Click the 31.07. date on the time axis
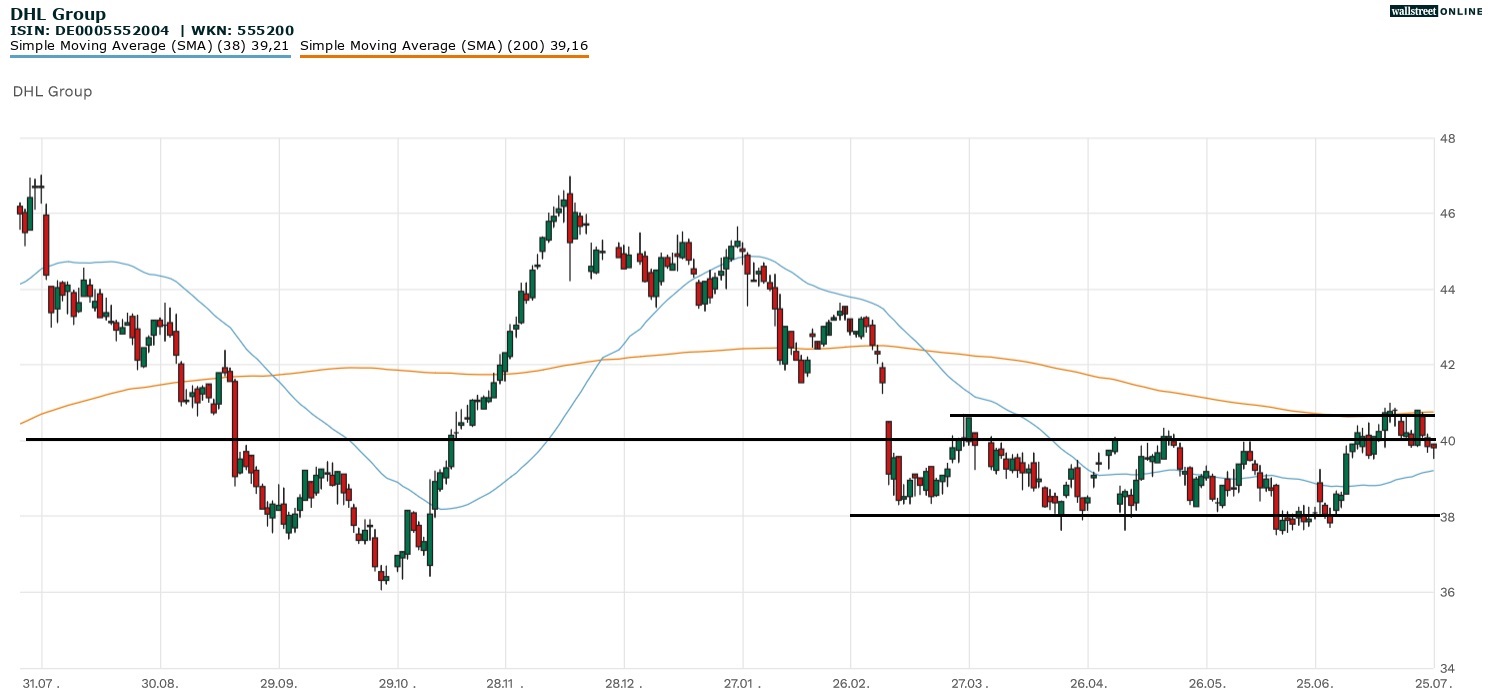Viewport: 1490px width, 689px height. tap(42, 682)
